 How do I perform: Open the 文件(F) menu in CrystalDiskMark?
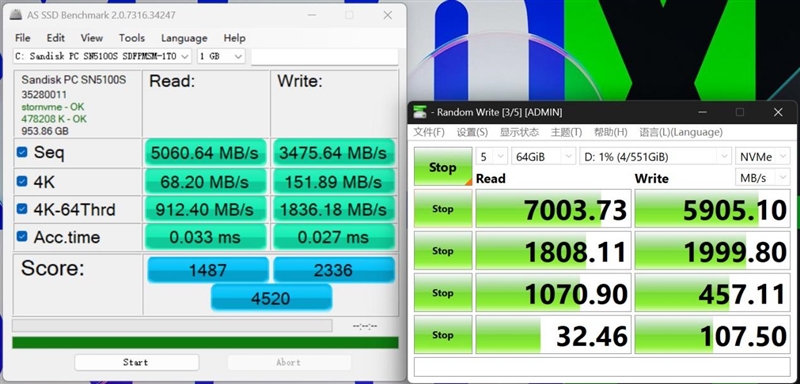pyautogui.click(x=429, y=133)
